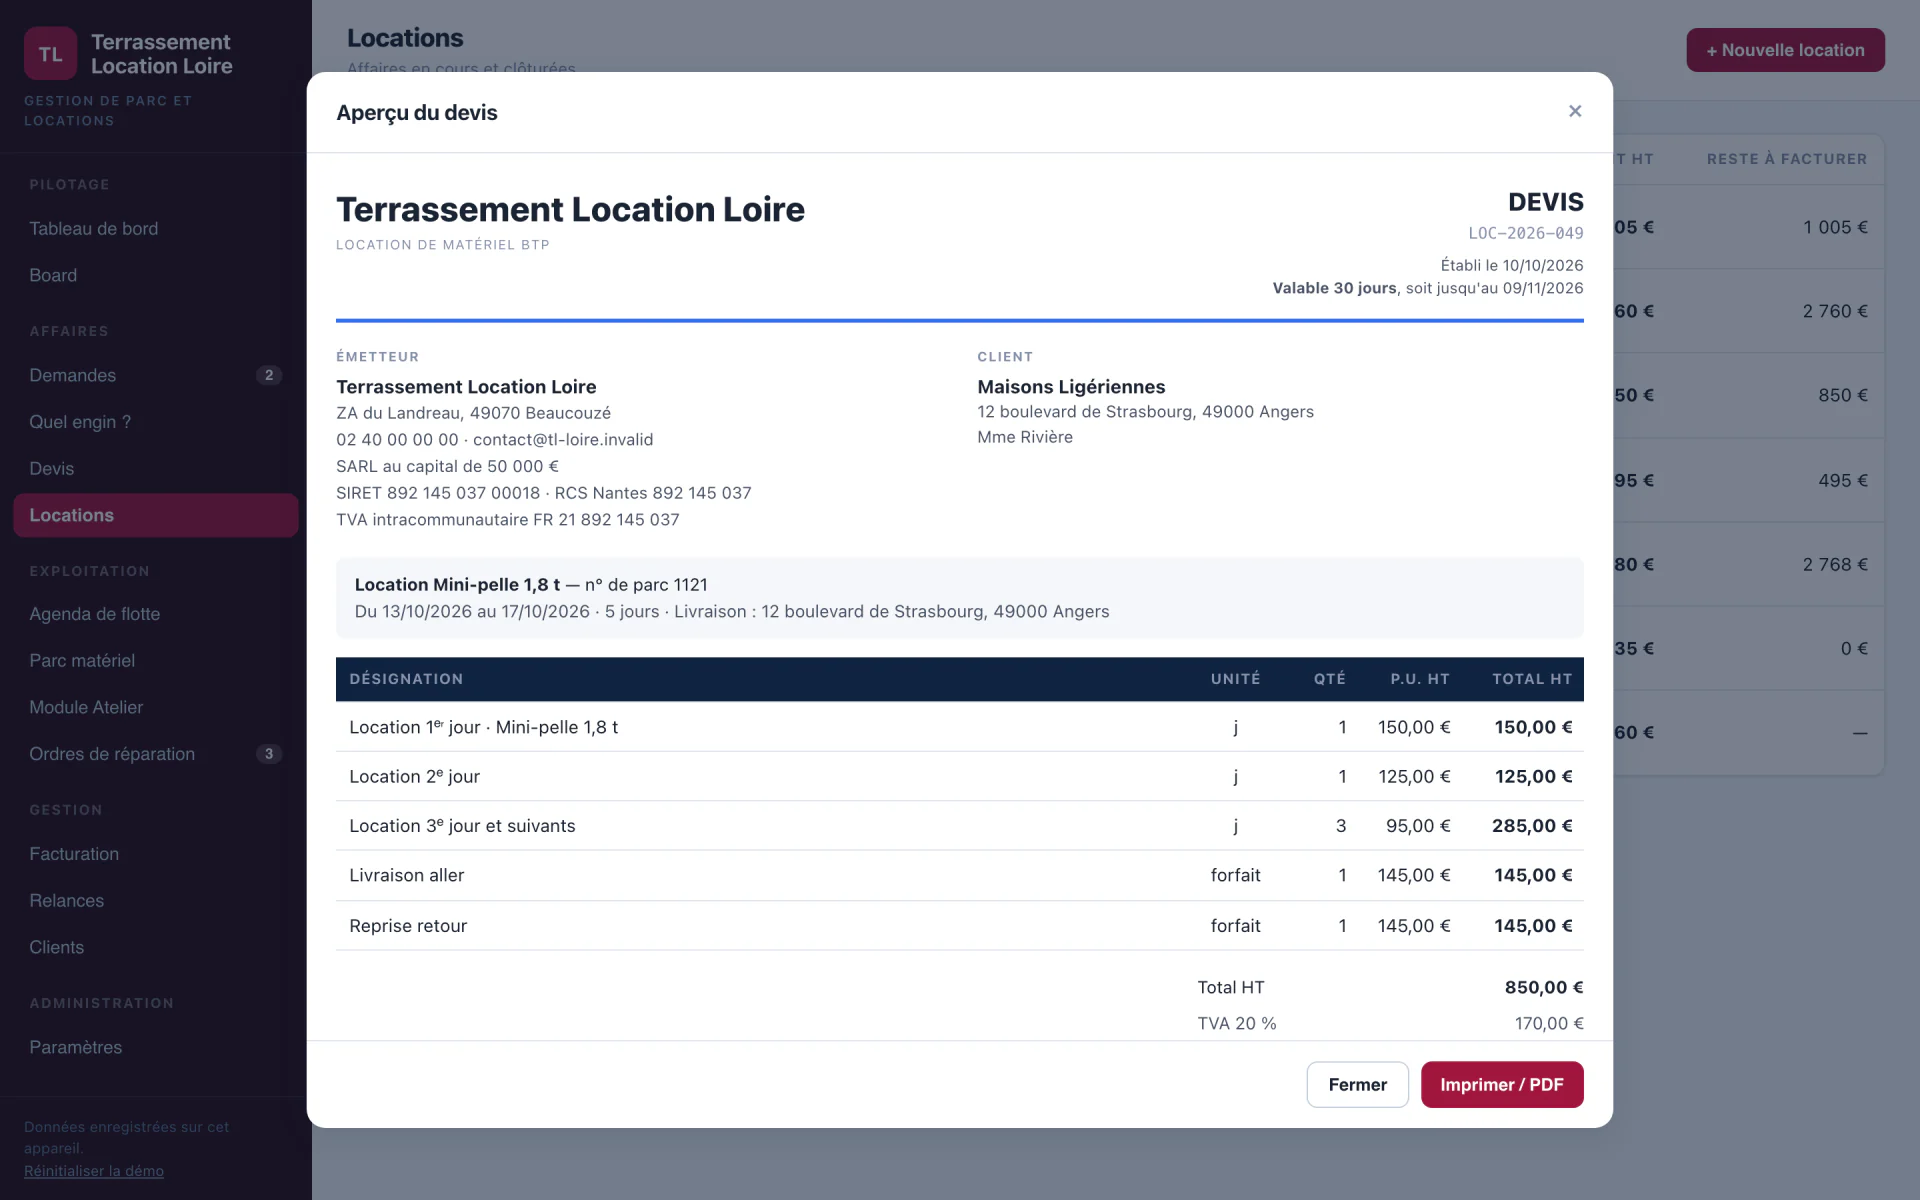Click the Livraison aller row
The image size is (1920, 1200).
[960, 875]
